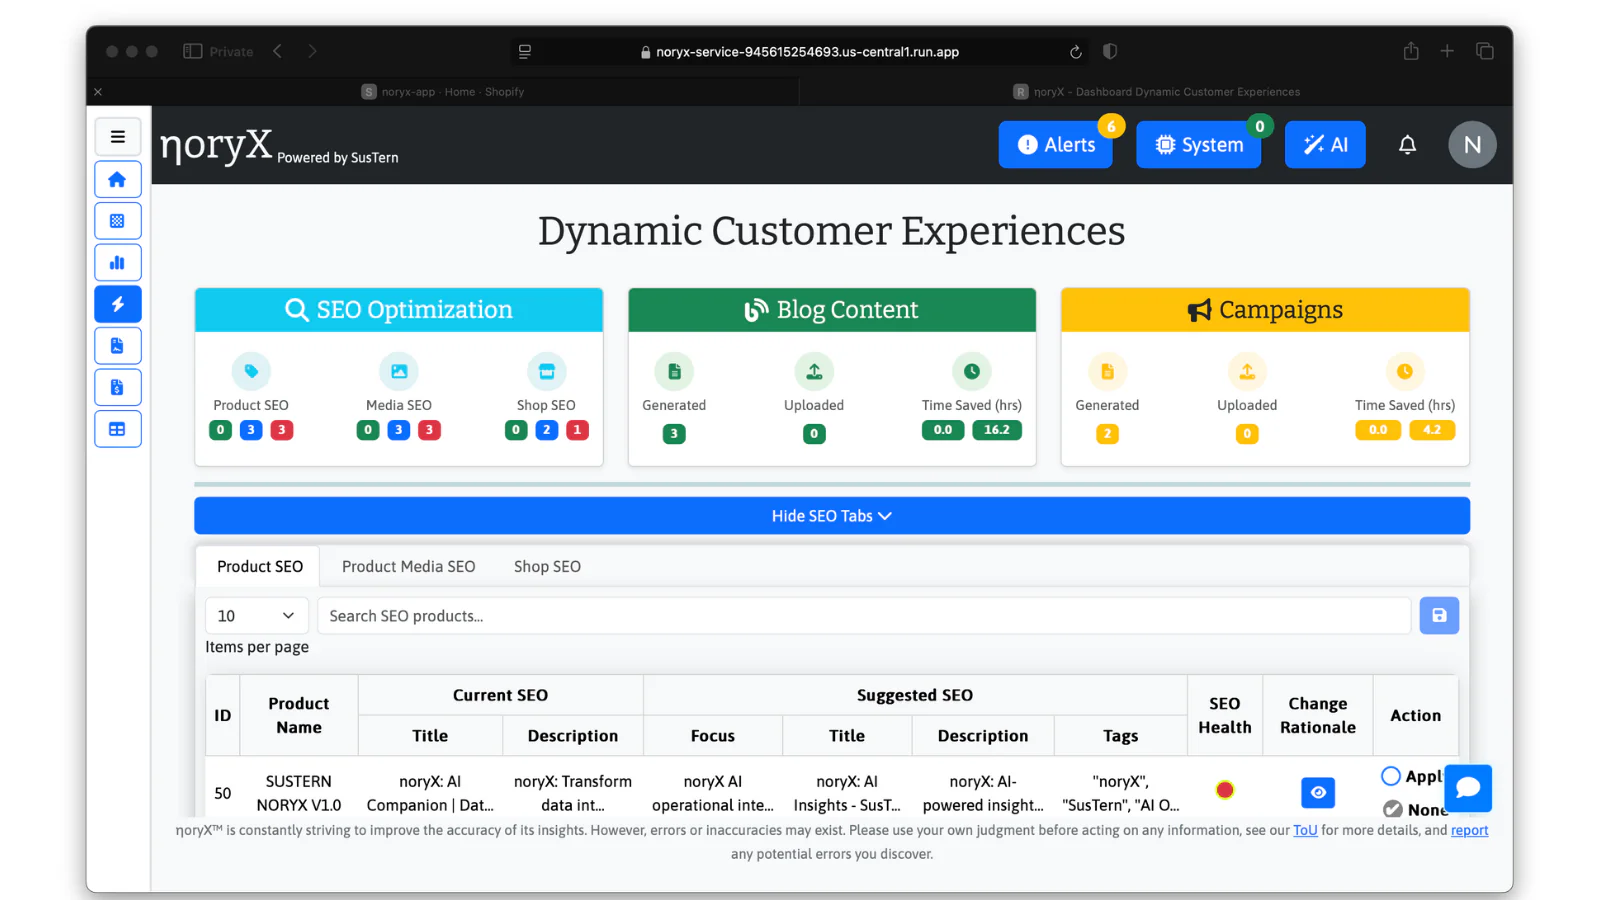1600x900 pixels.
Task: Toggle the eye icon for Change Rationale
Action: pos(1317,792)
